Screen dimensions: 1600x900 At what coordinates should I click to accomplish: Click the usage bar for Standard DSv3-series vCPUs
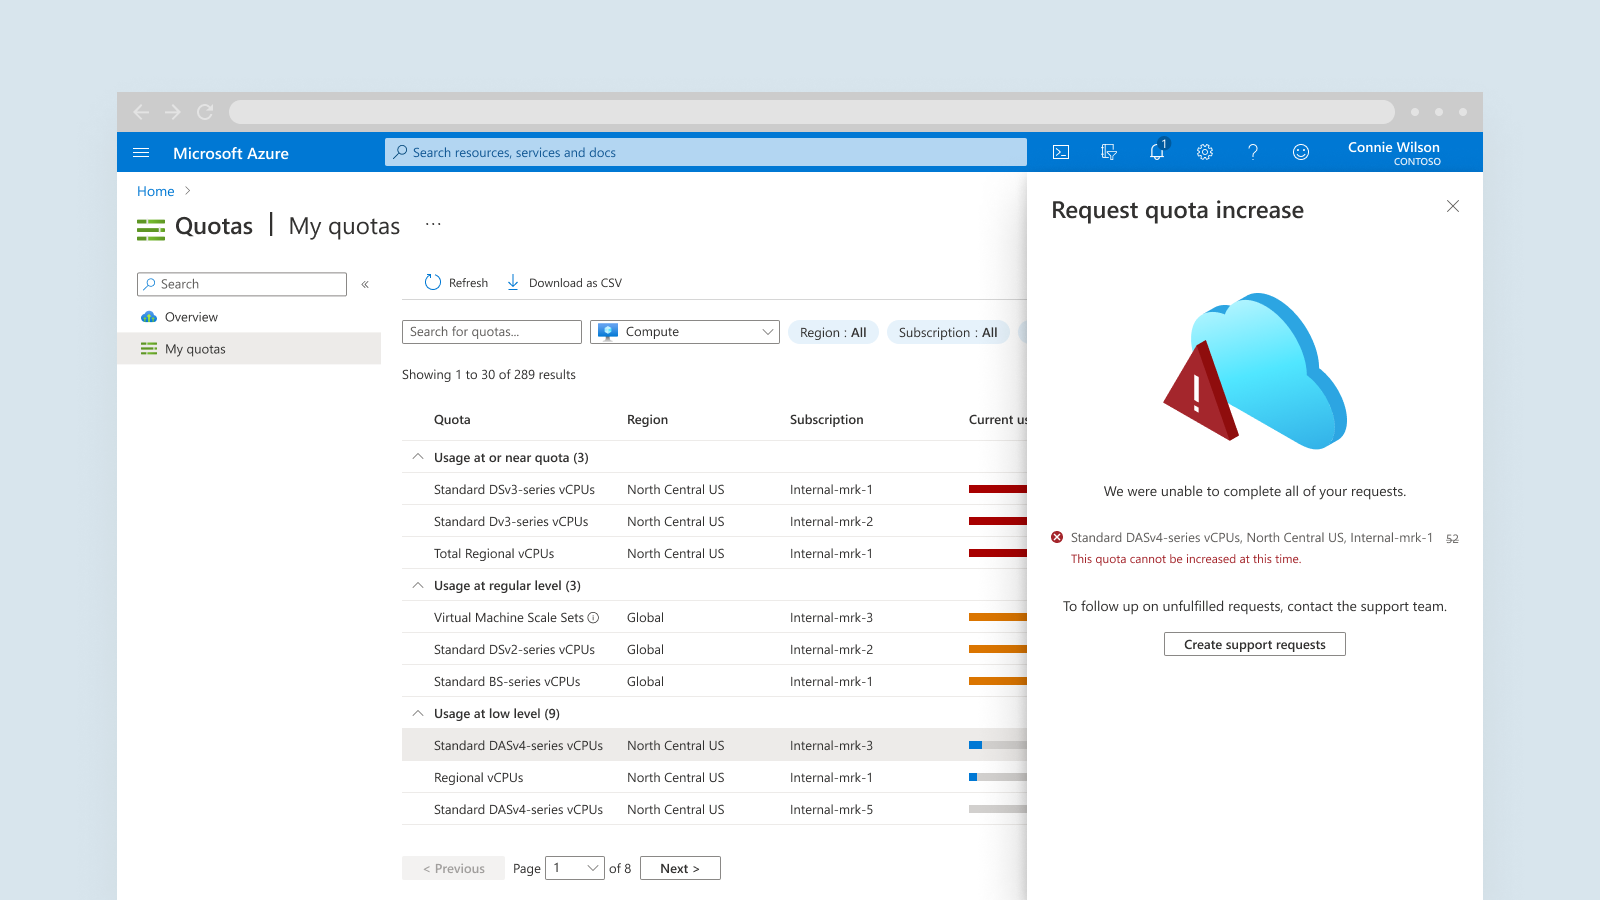point(997,489)
